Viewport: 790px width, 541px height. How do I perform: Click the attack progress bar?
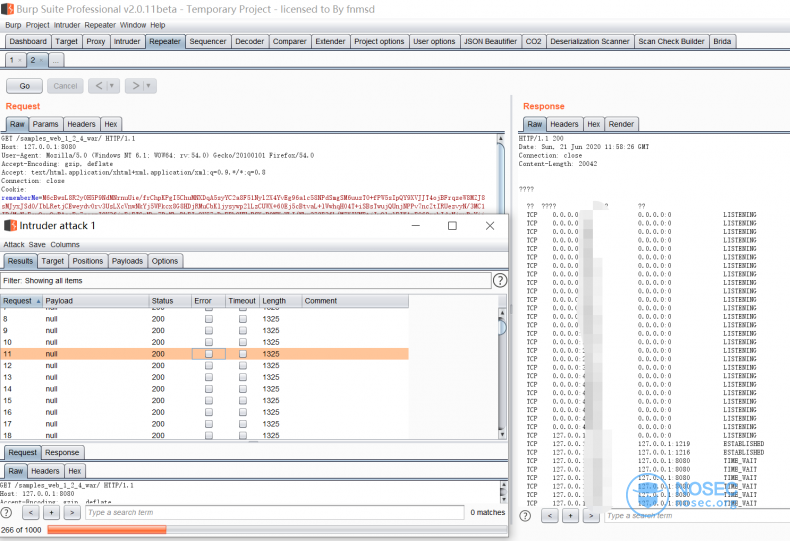pos(277,529)
